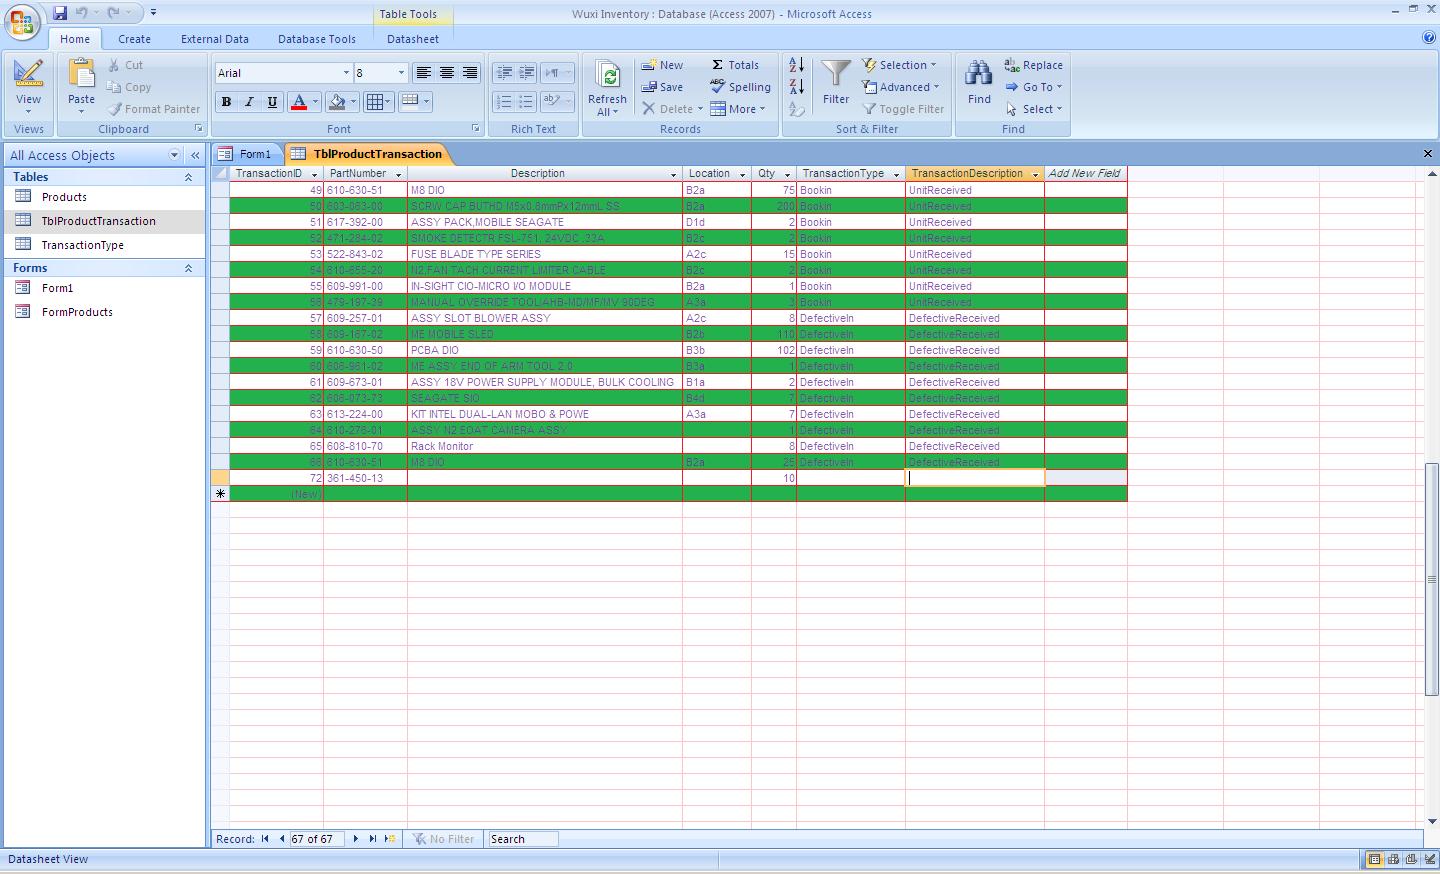This screenshot has height=874, width=1440.
Task: Align text right
Action: click(470, 73)
